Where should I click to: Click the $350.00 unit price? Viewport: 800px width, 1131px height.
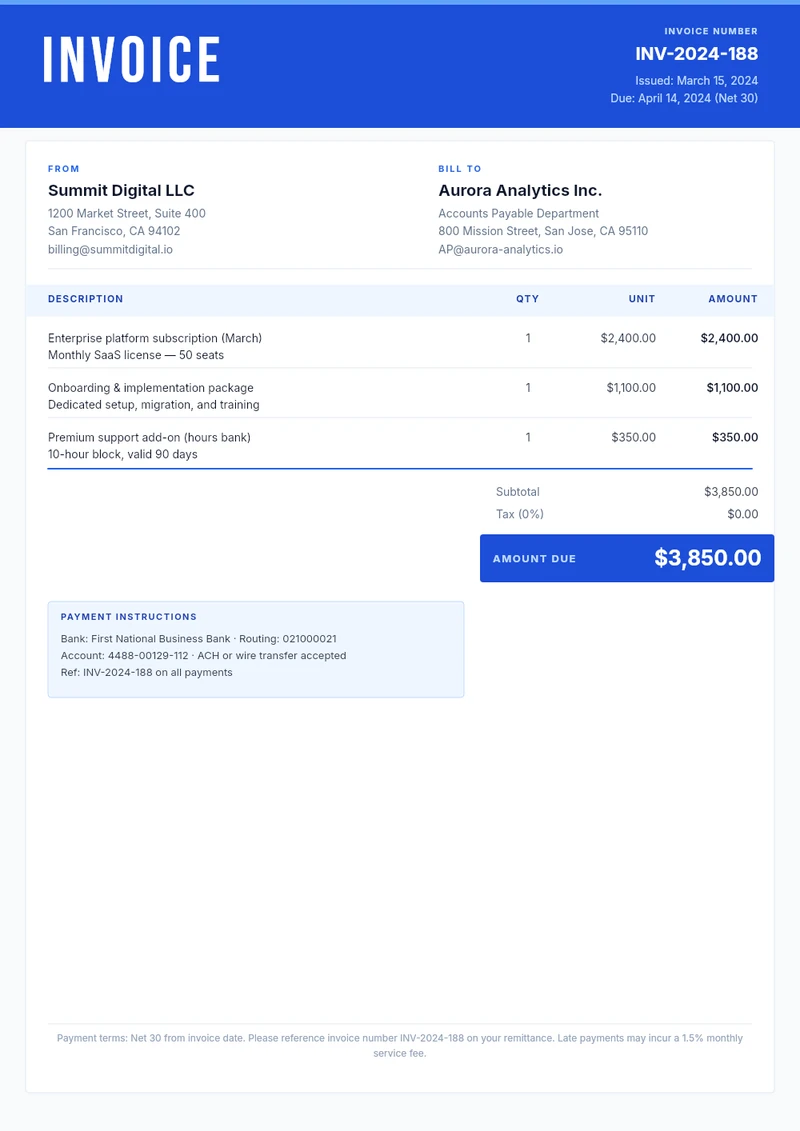633,438
